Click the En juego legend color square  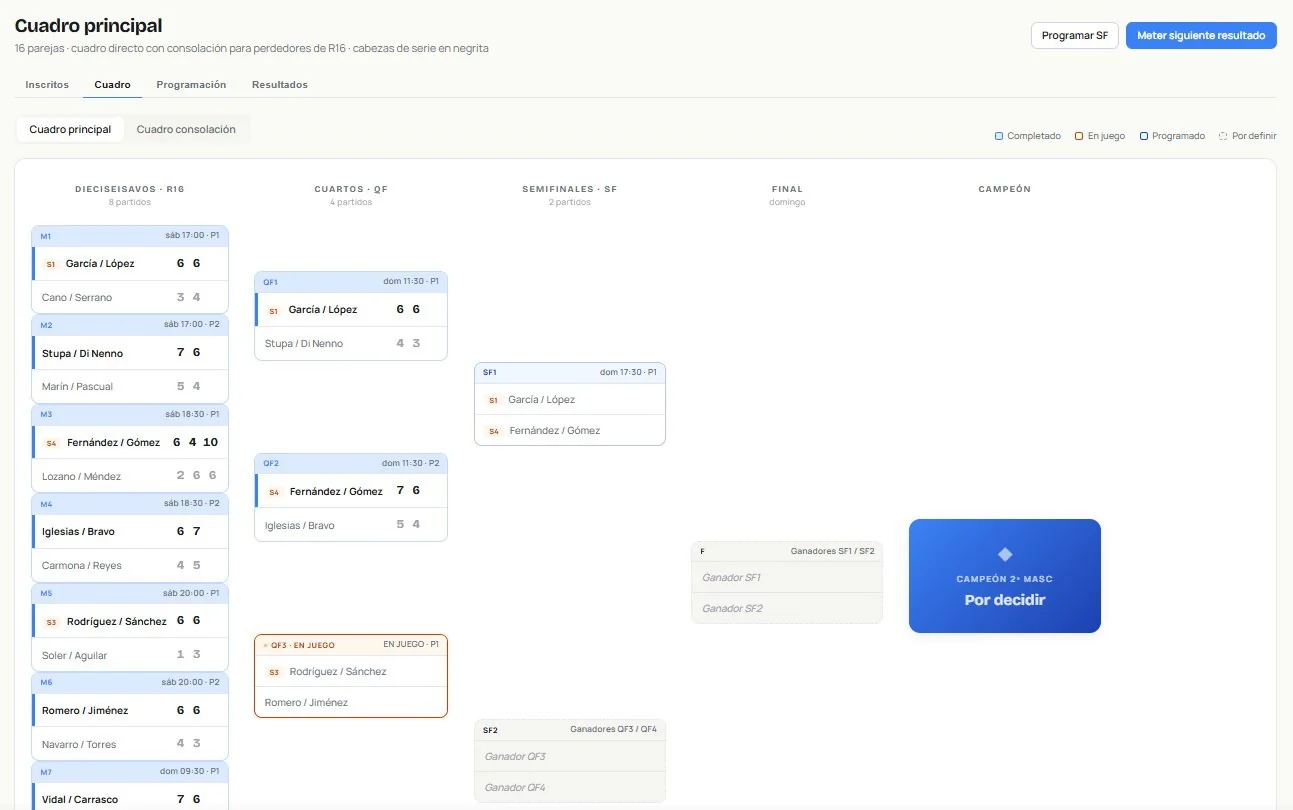pos(1079,136)
